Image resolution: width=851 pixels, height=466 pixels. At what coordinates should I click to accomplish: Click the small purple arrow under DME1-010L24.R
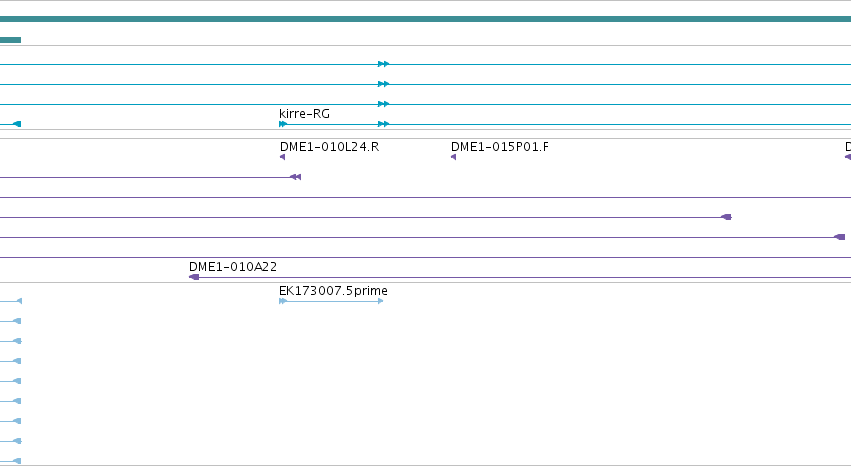(x=282, y=157)
